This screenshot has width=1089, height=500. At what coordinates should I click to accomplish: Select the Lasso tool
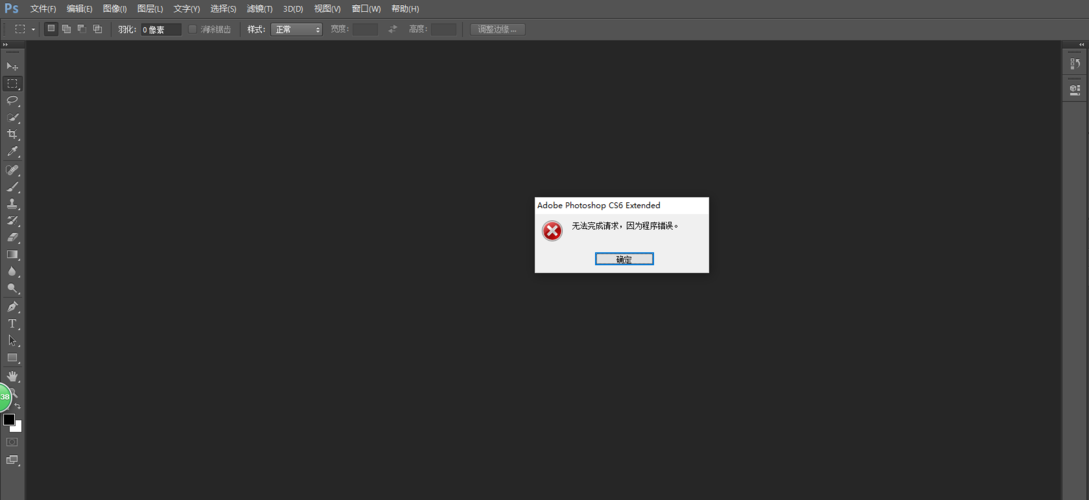tap(13, 100)
